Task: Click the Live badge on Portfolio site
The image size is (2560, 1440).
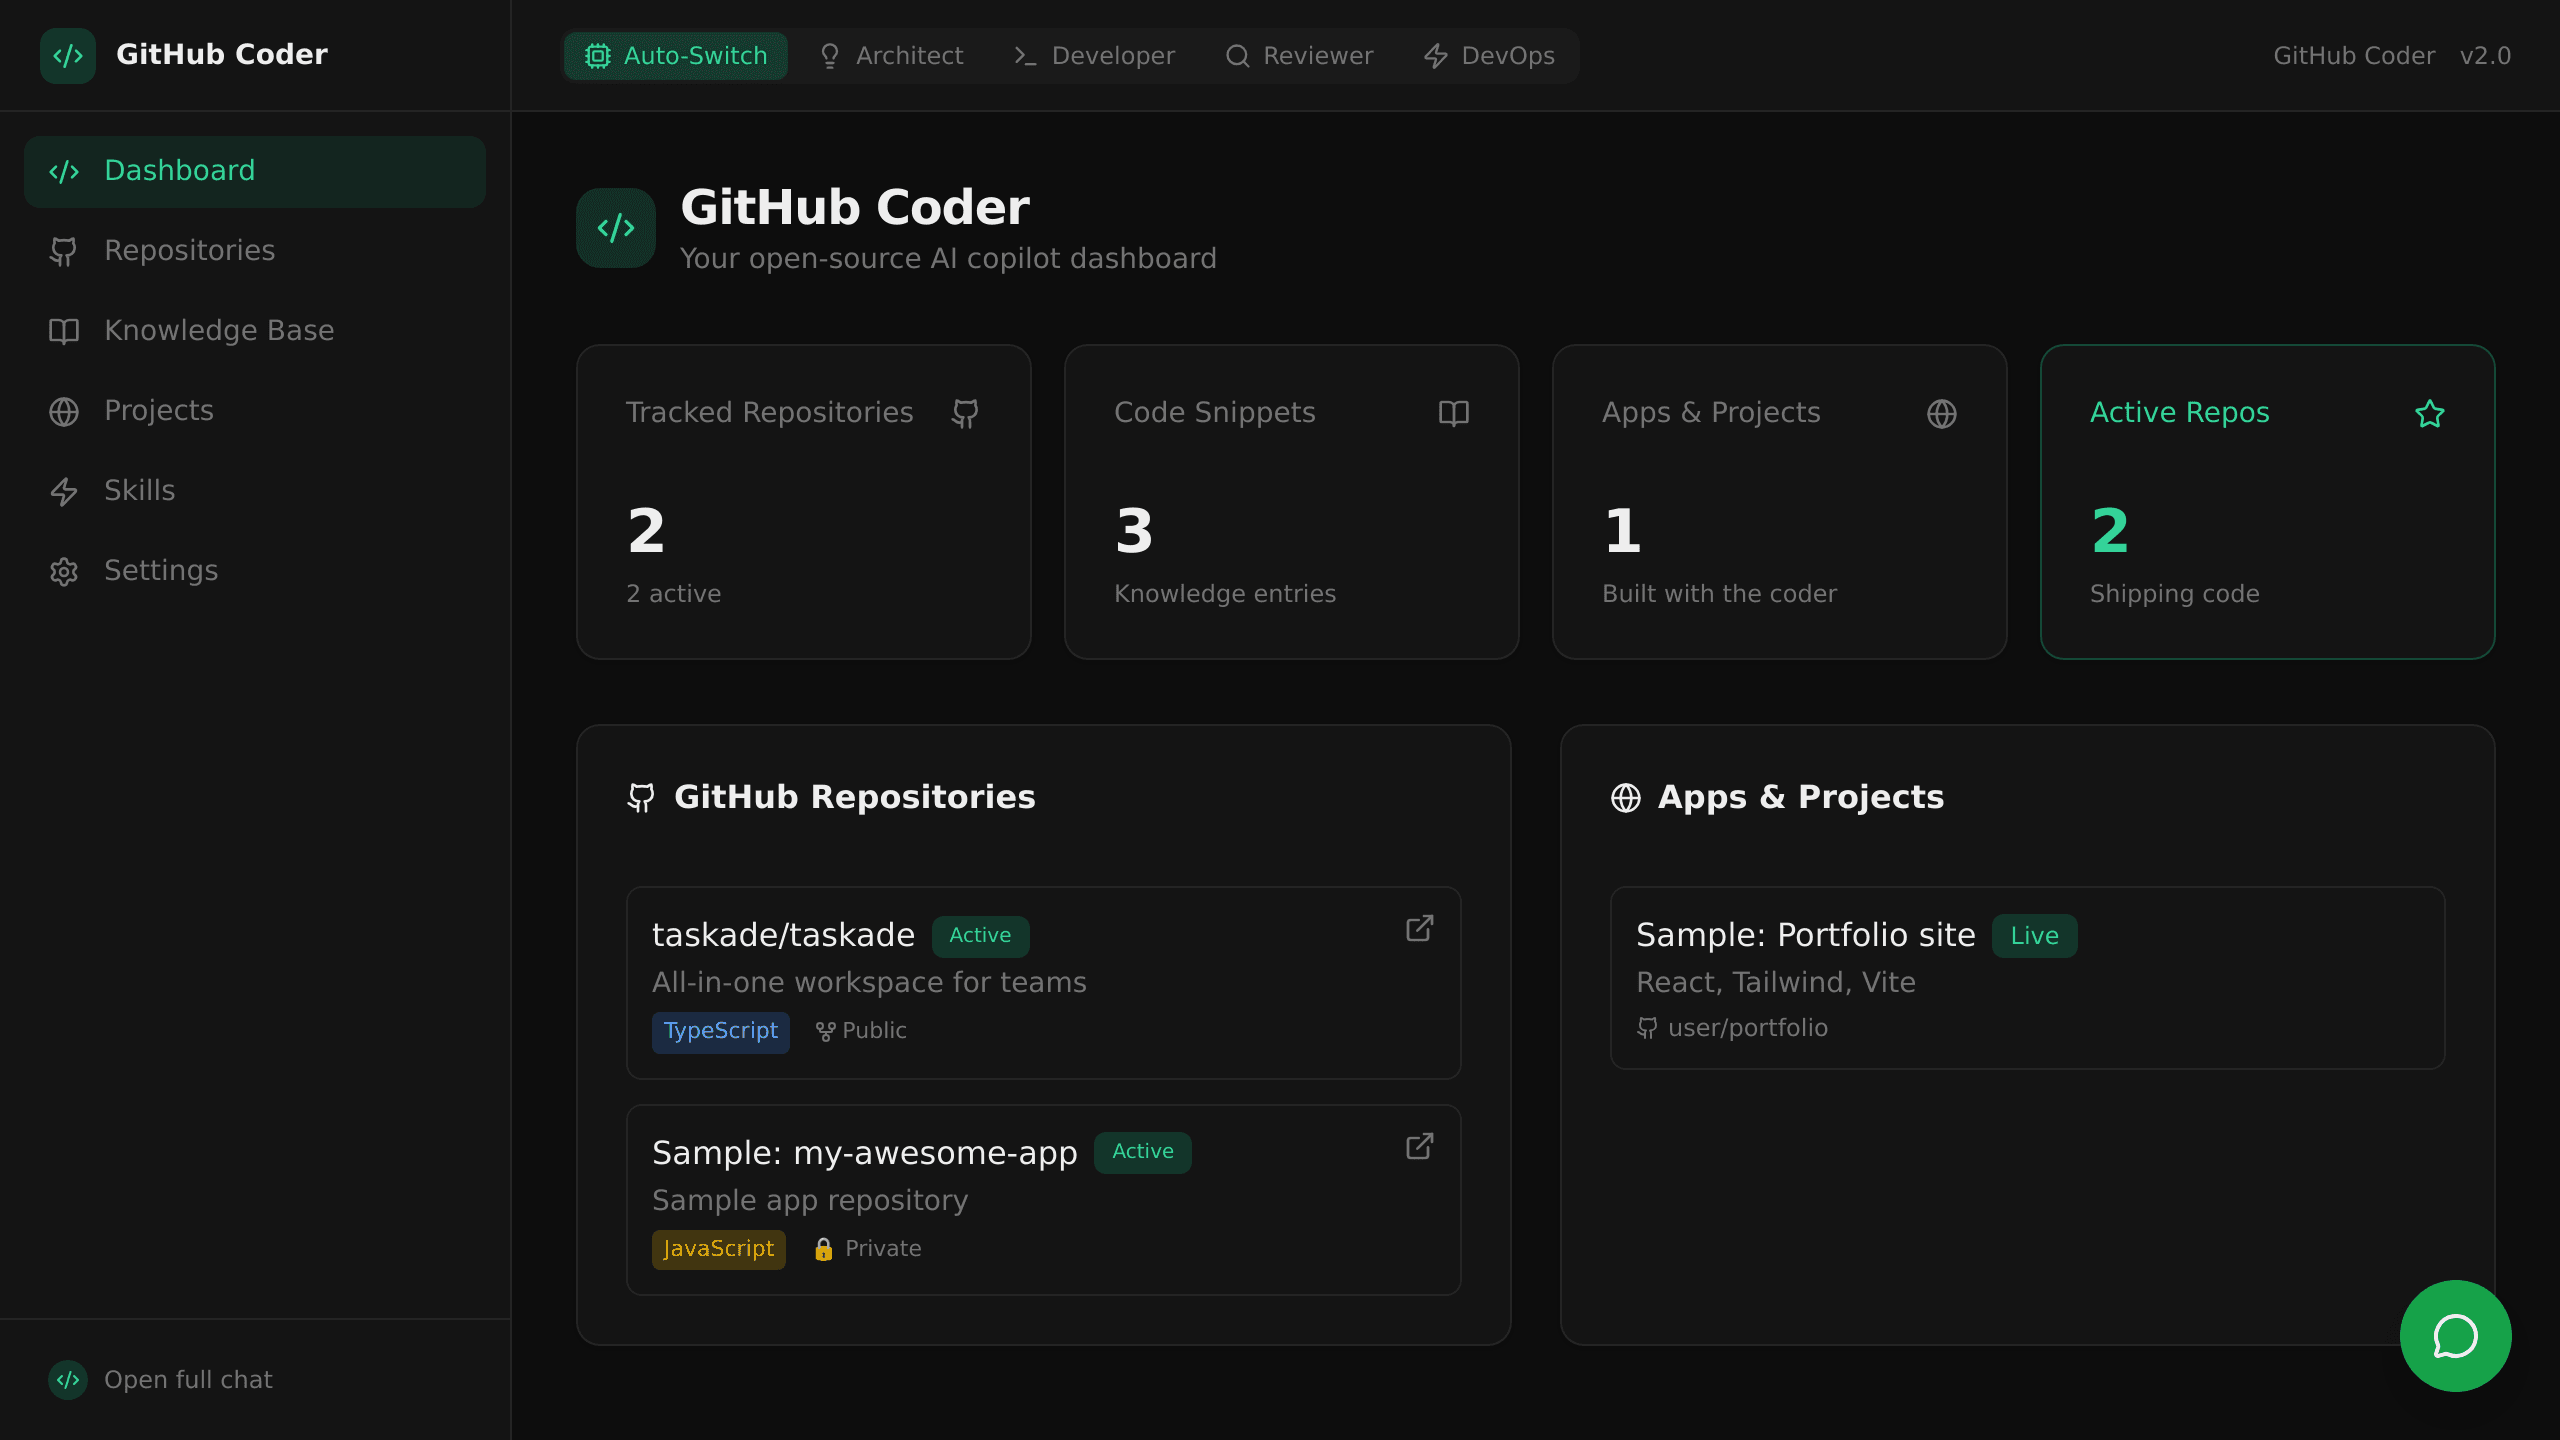Action: (2035, 936)
